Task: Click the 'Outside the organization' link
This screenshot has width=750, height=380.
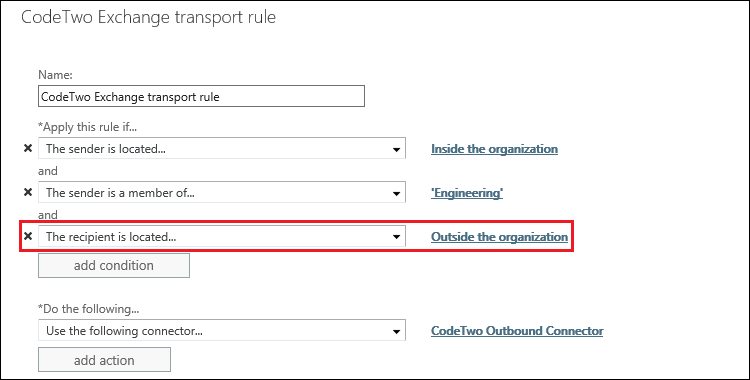Action: coord(499,237)
